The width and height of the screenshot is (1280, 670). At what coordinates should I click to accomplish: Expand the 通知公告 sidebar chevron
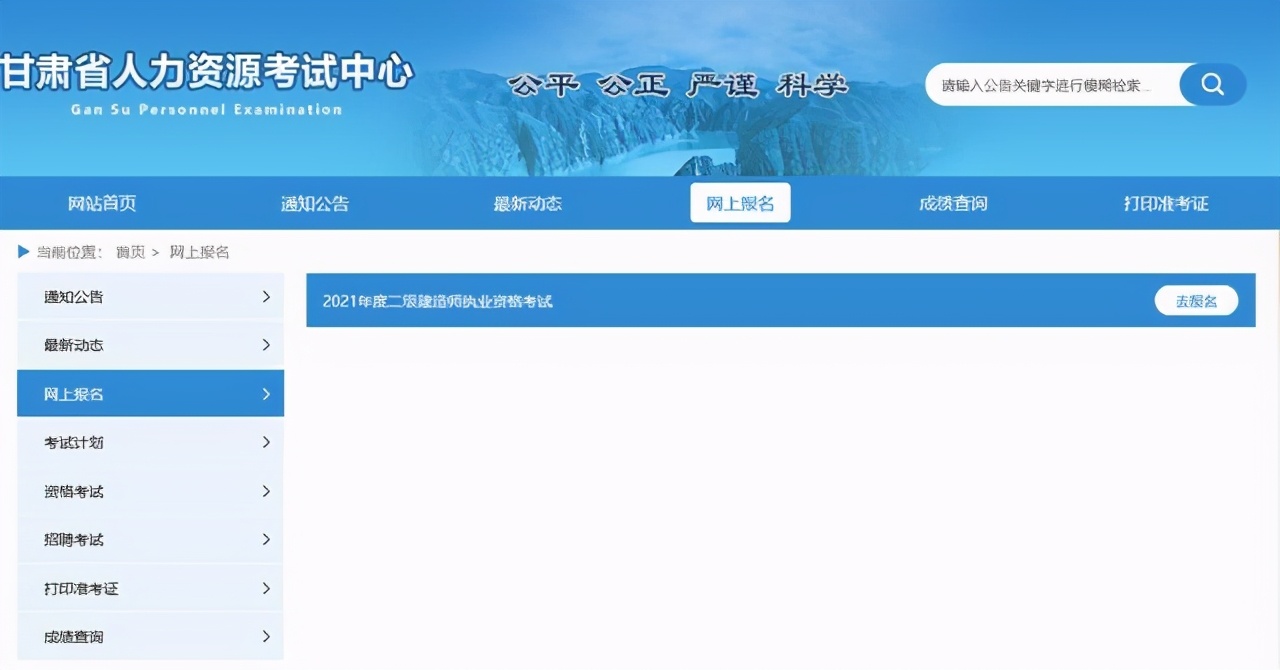266,297
